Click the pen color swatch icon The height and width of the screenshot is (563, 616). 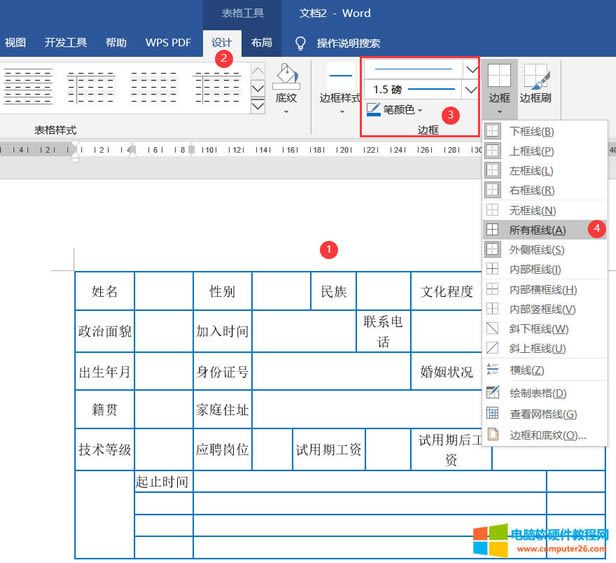click(374, 110)
